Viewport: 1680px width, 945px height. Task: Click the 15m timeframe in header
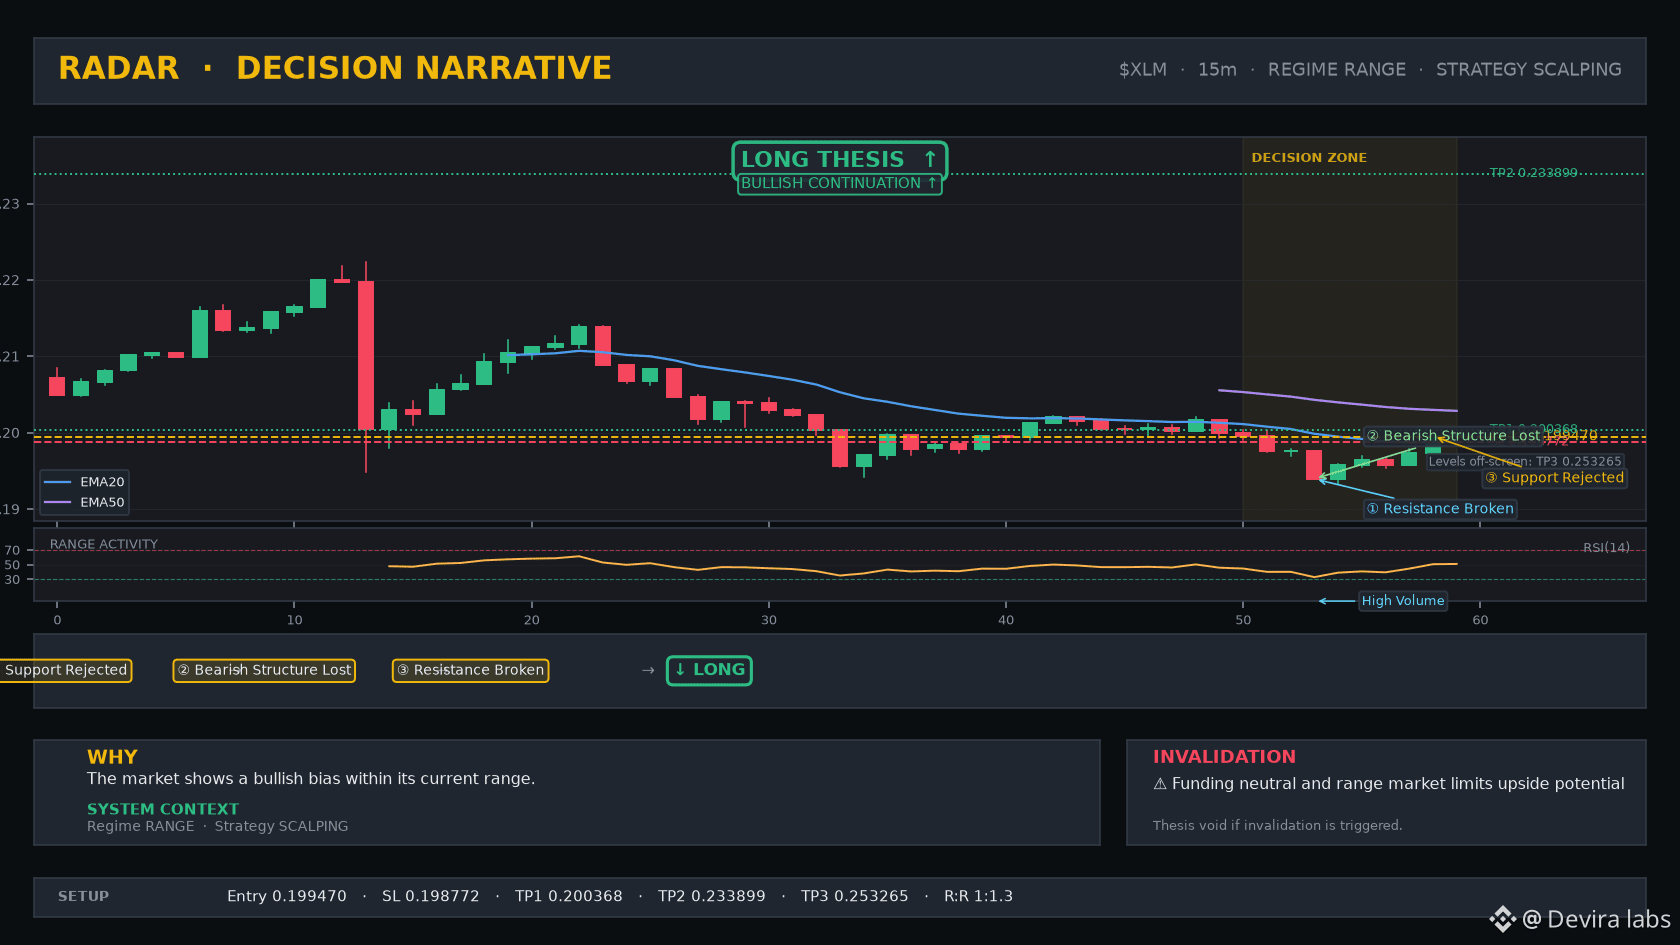(x=1217, y=70)
